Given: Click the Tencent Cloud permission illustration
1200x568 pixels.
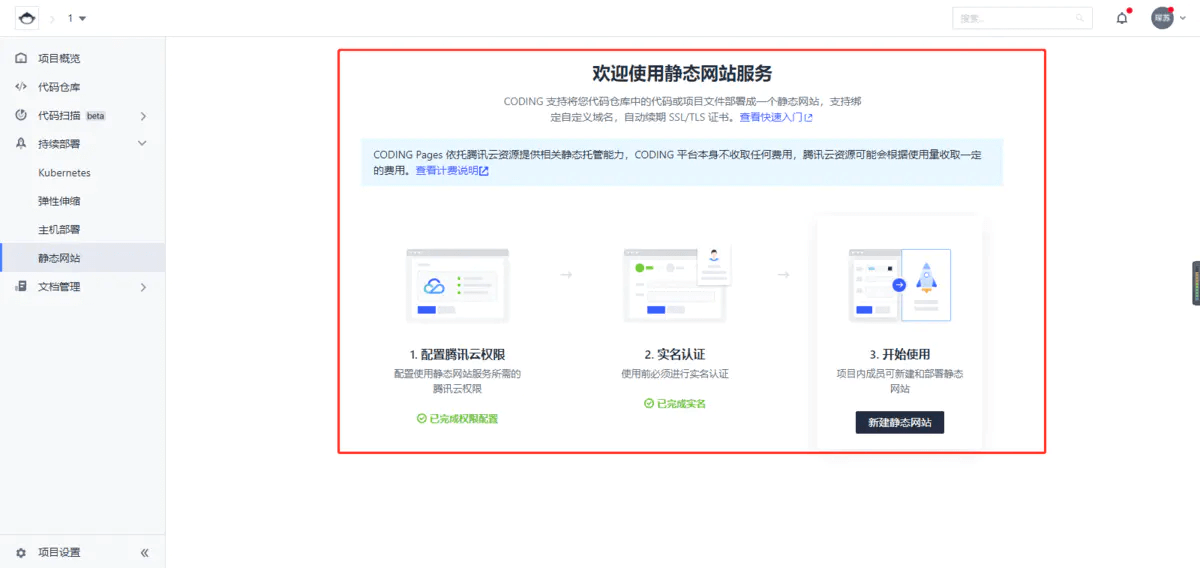Looking at the screenshot, I should tap(457, 285).
